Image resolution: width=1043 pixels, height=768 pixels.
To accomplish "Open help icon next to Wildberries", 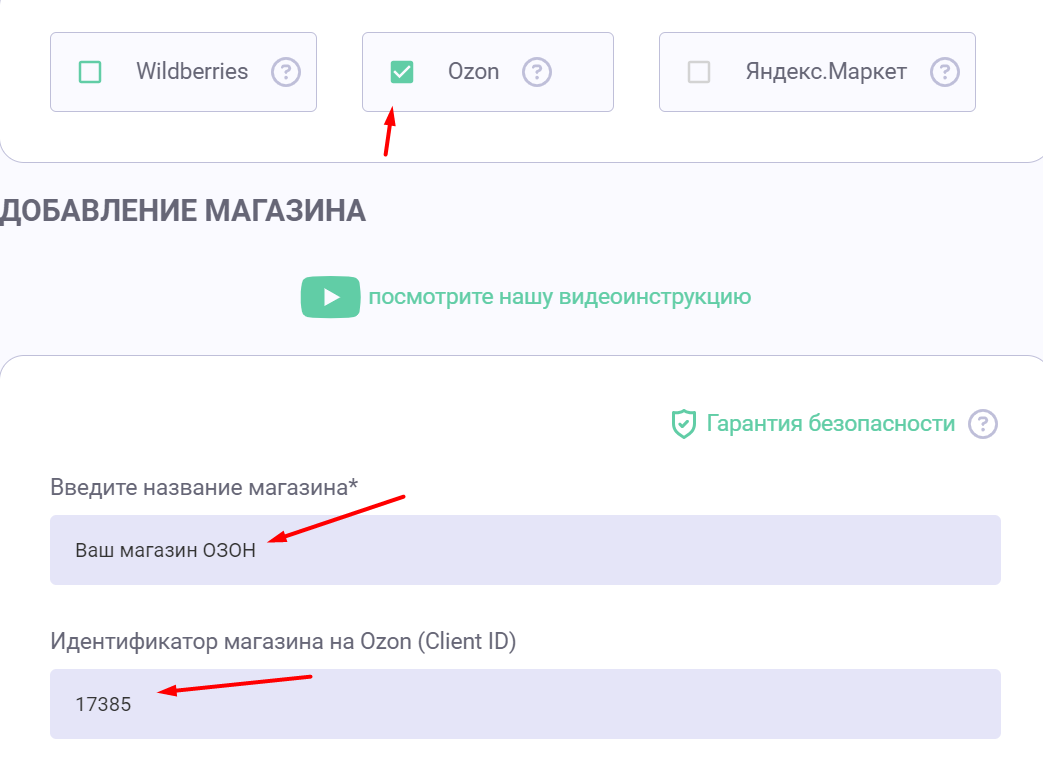I will coord(286,72).
